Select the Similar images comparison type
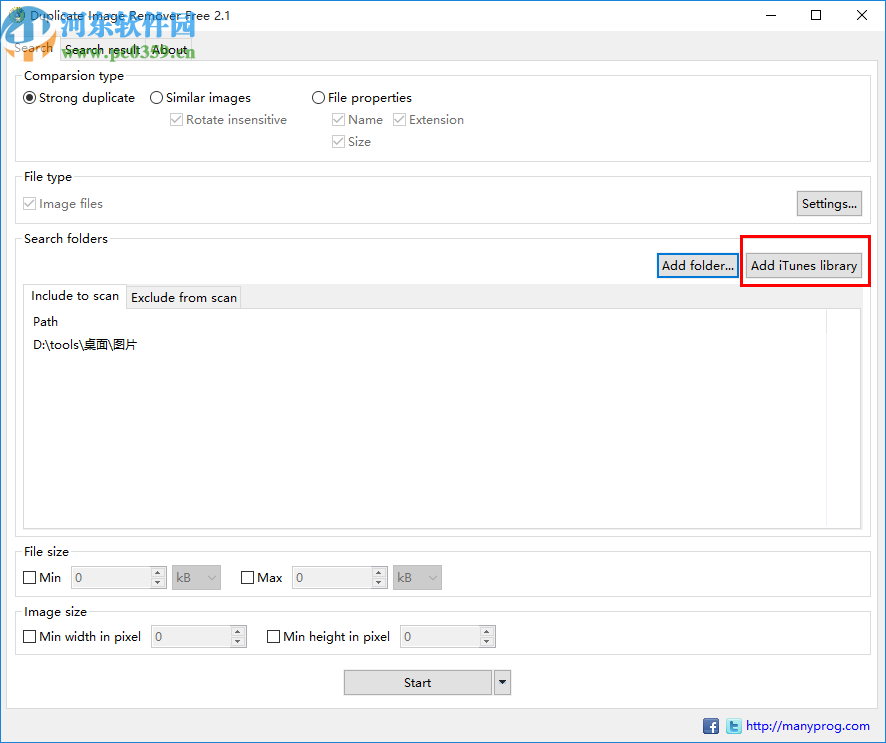The width and height of the screenshot is (886, 743). 156,97
